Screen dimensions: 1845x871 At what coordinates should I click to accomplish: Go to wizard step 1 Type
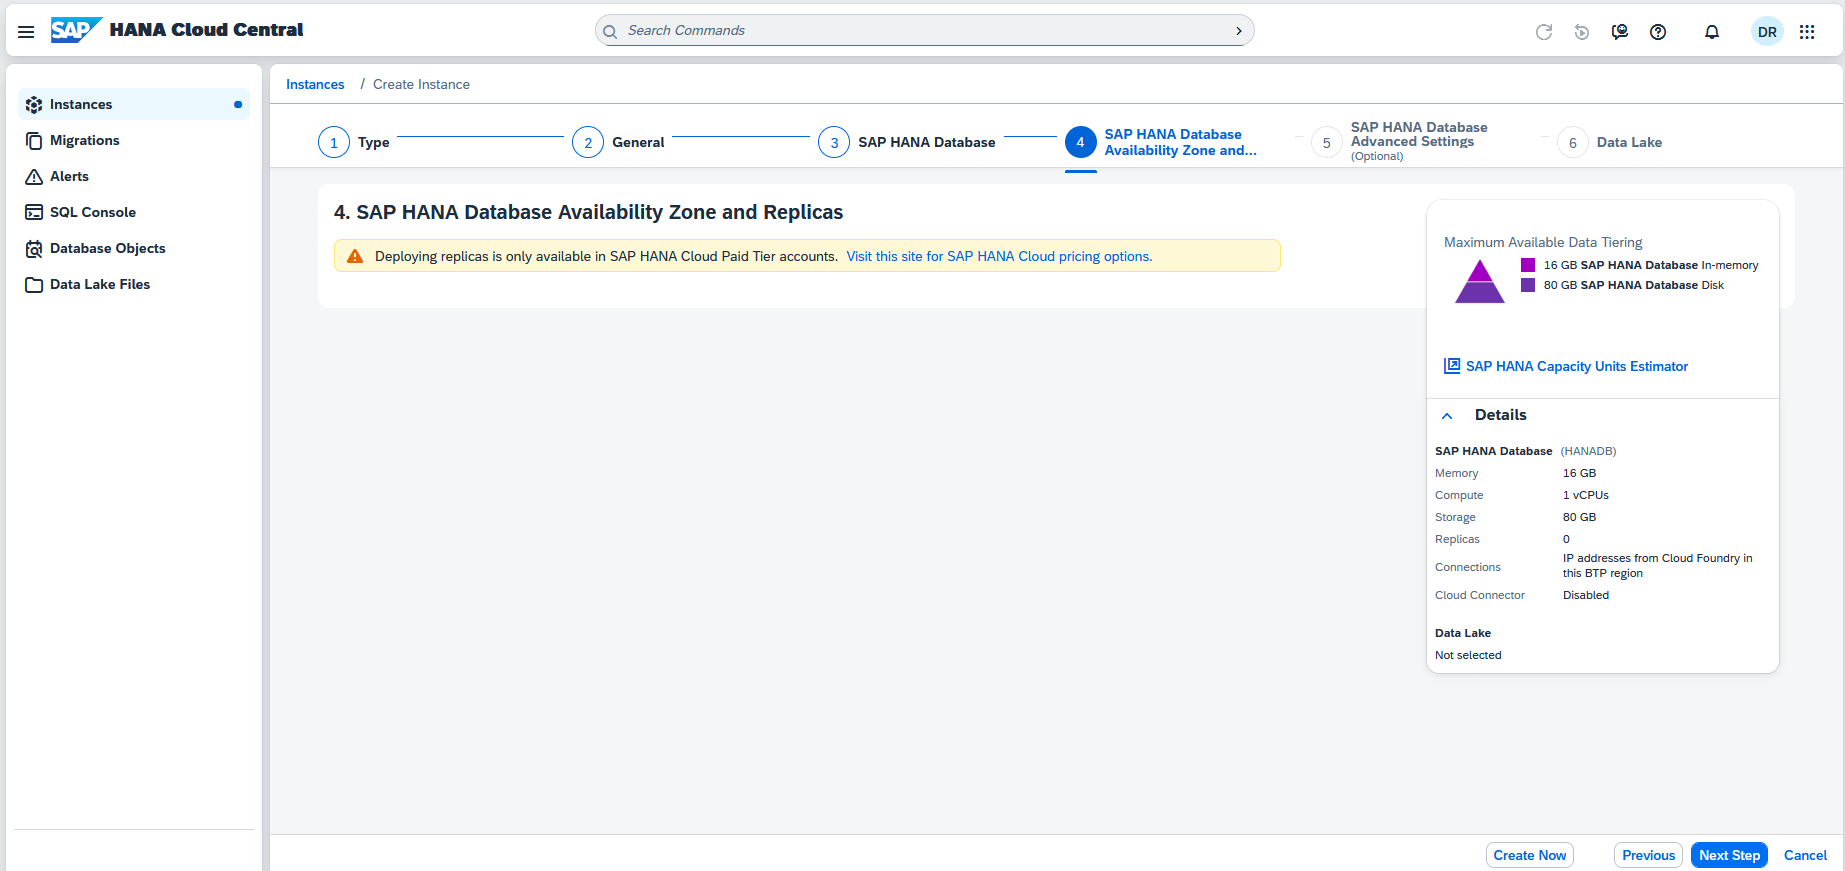[x=354, y=142]
